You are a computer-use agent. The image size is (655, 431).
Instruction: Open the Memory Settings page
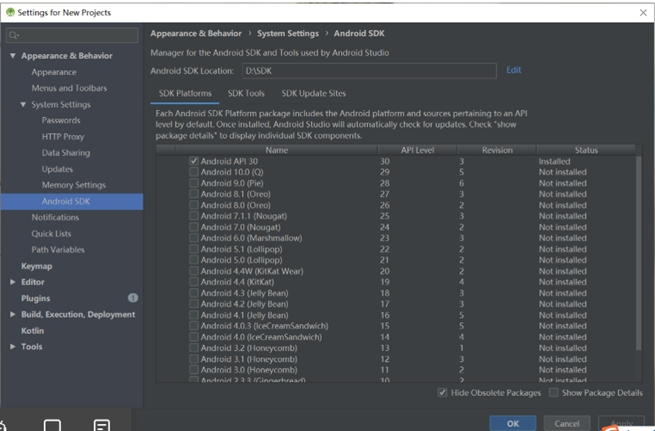point(74,185)
